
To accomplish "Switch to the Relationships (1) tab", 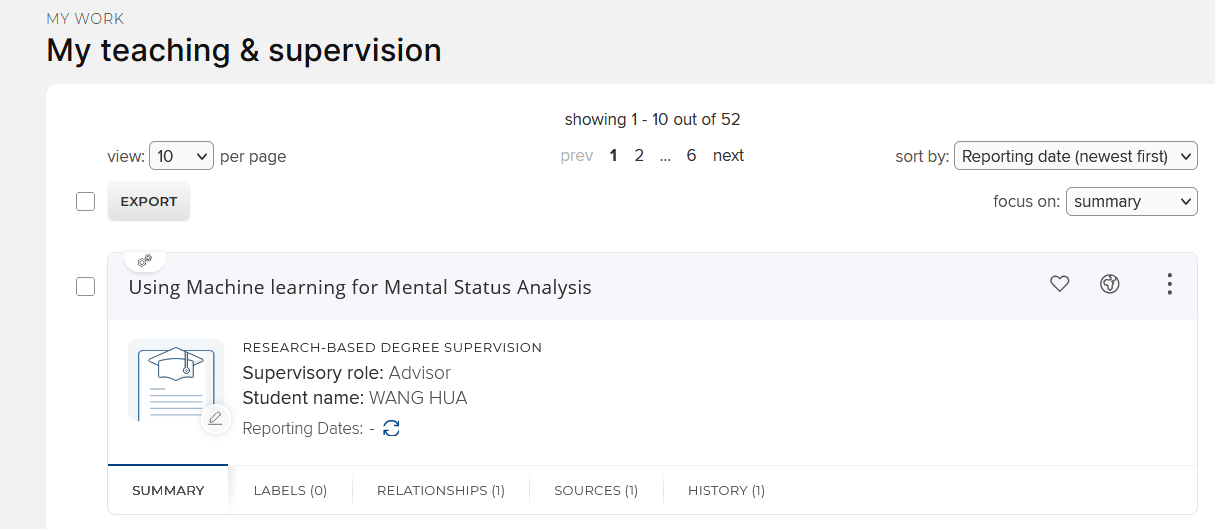I will [x=441, y=490].
